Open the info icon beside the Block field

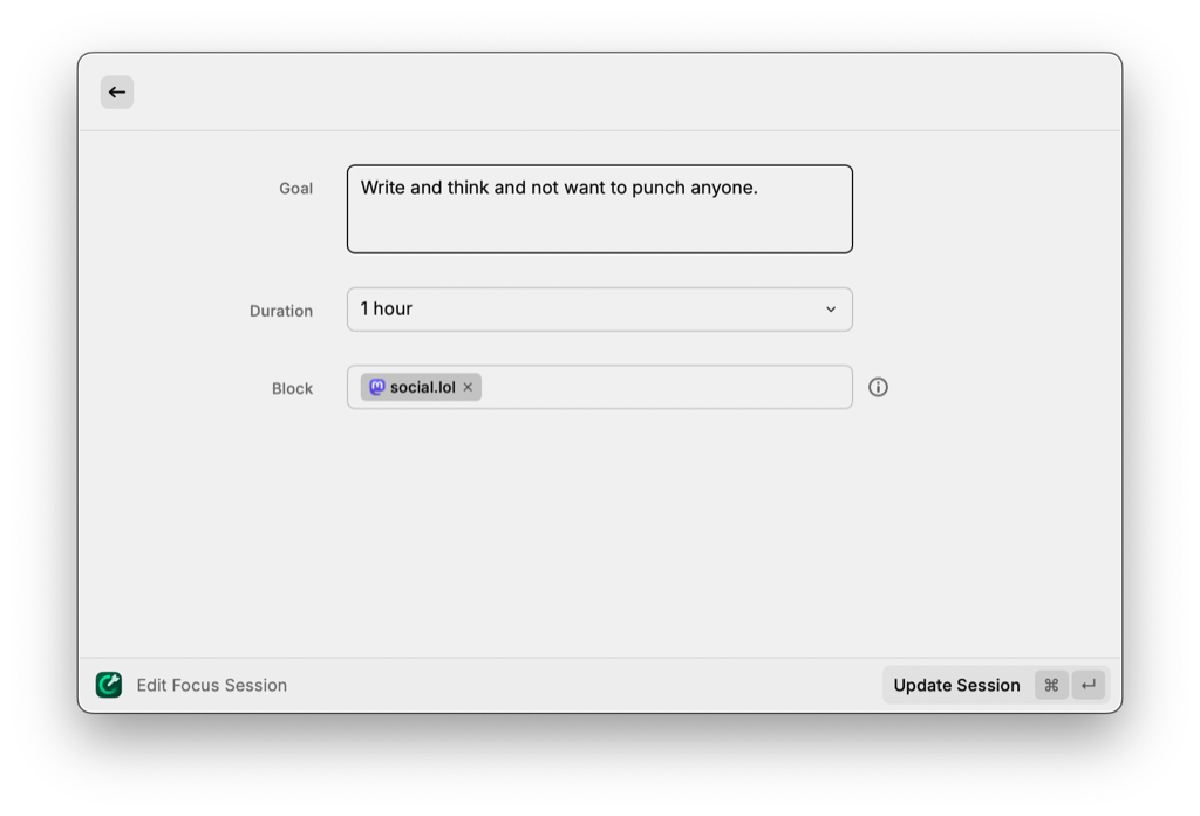coord(878,387)
